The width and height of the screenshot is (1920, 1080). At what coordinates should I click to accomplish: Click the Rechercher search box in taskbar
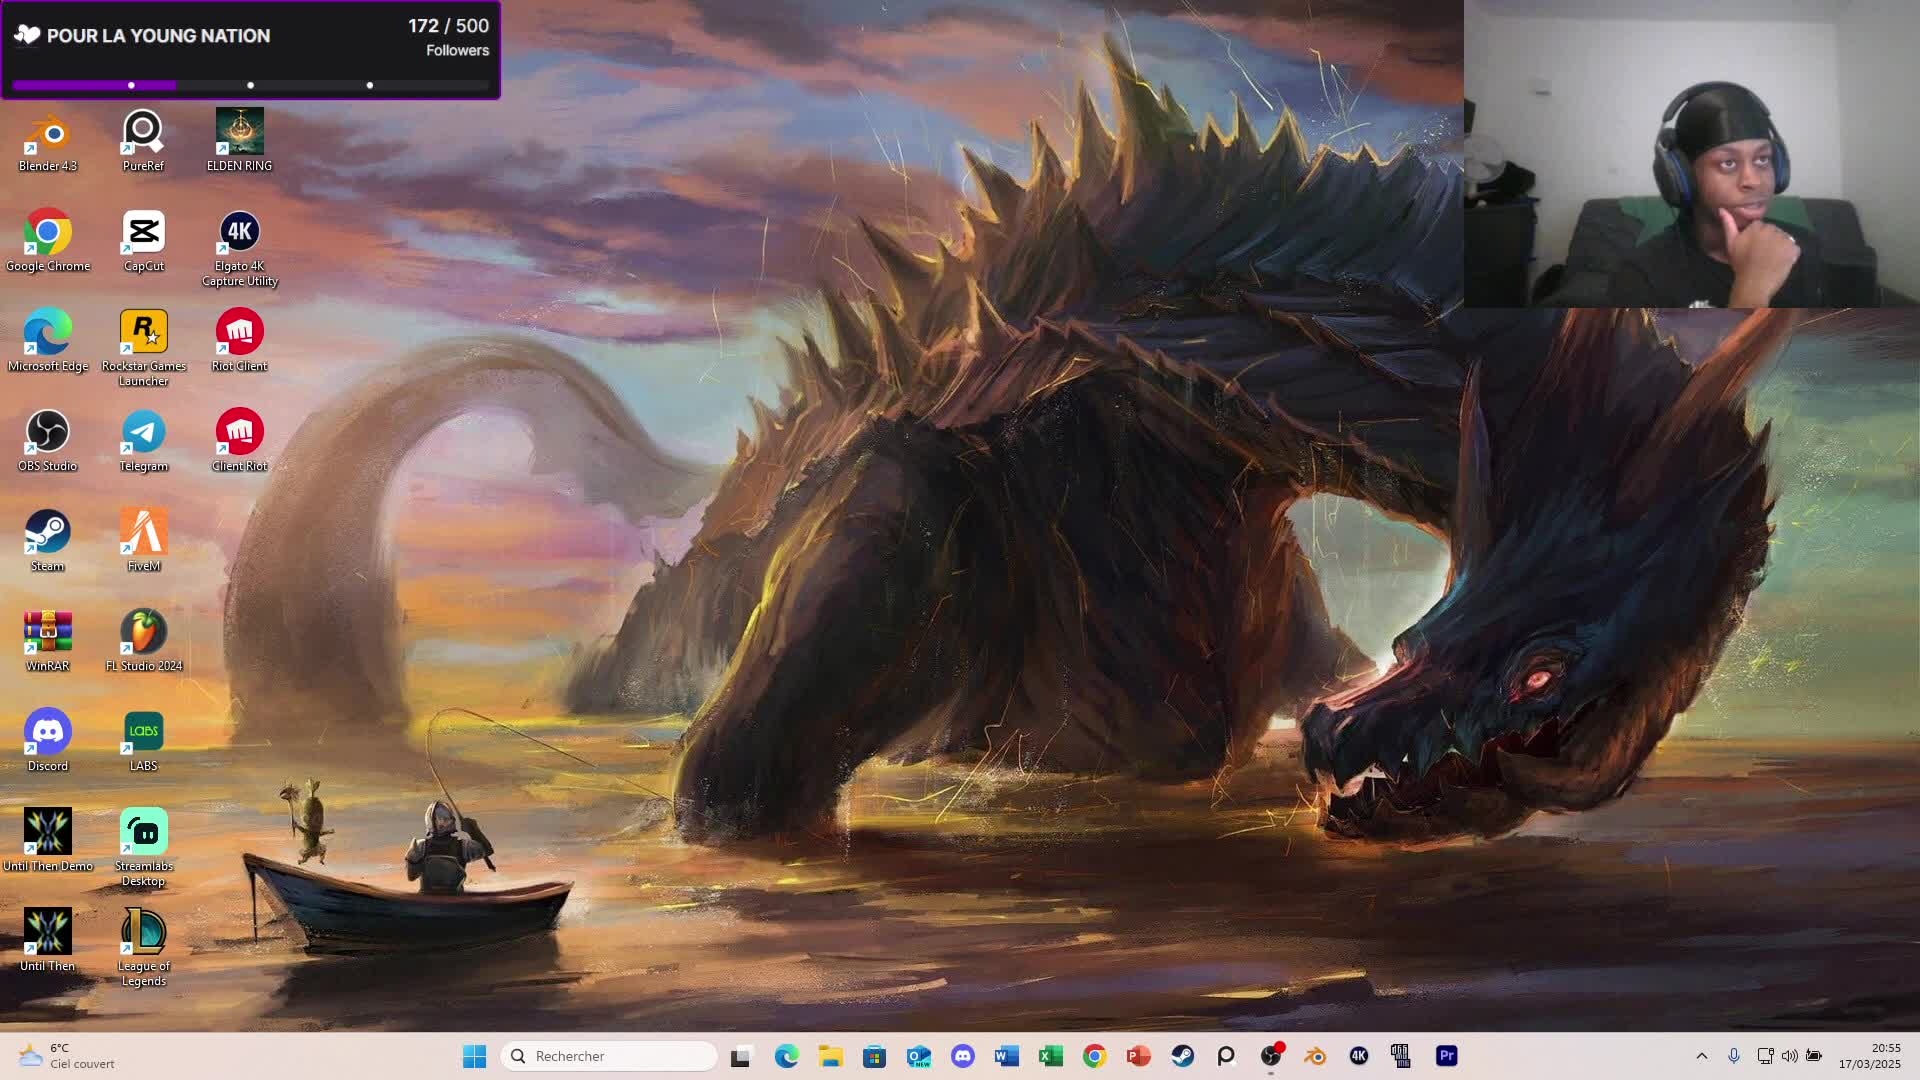[609, 1056]
